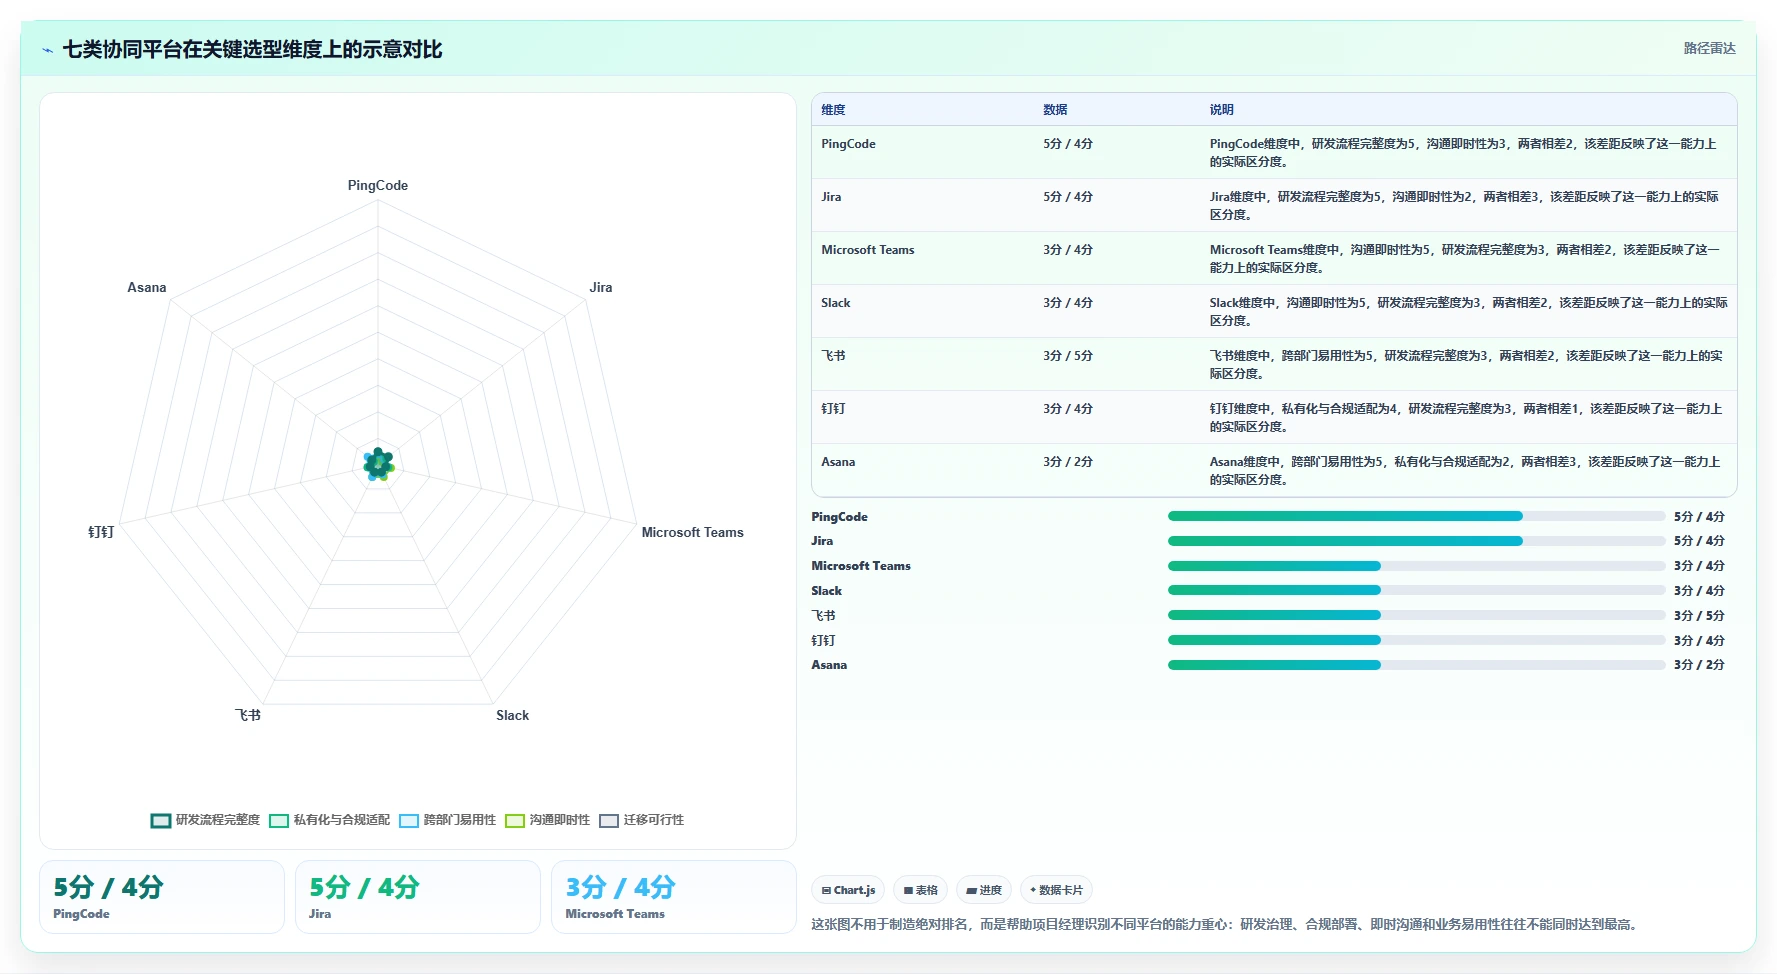Screen dimensions: 1777x974
Task: Click the 3分 / 5分 value in the 飞书 table row
Action: point(1068,356)
